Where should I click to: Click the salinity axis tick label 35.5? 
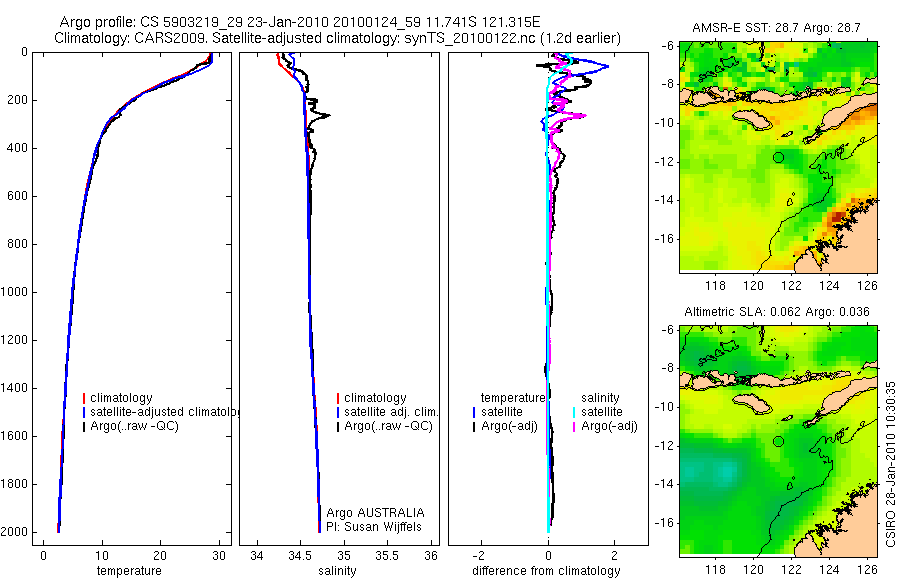pyautogui.click(x=387, y=556)
